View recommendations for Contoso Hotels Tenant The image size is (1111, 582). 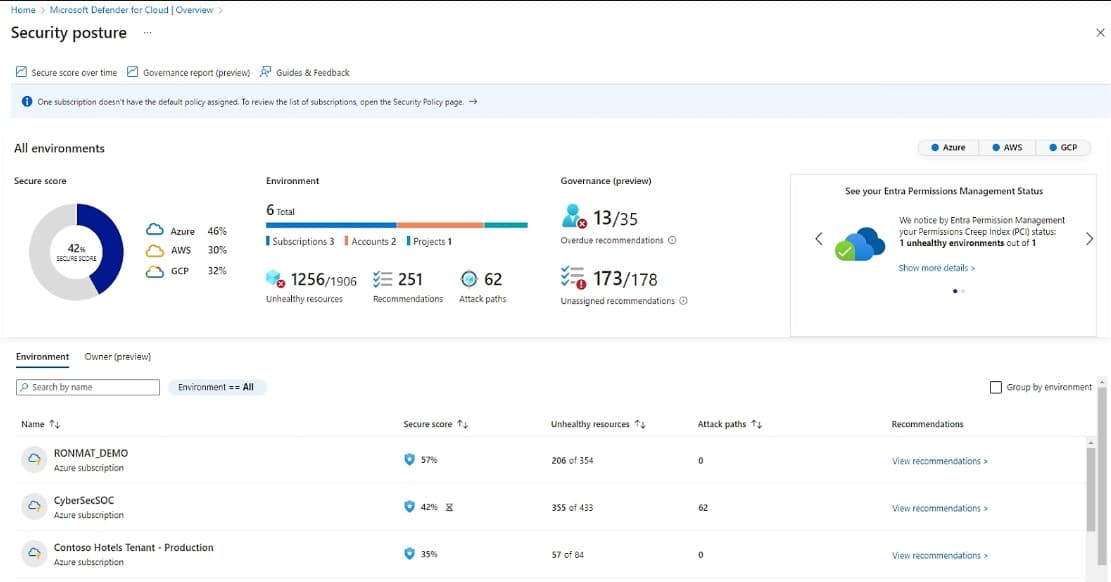[x=940, y=555]
